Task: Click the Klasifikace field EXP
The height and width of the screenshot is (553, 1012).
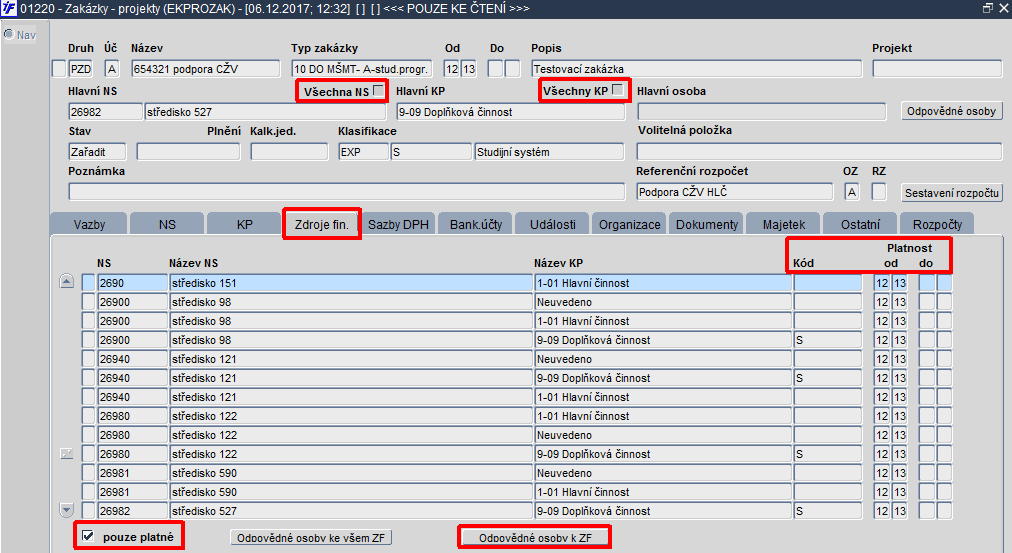Action: (363, 152)
